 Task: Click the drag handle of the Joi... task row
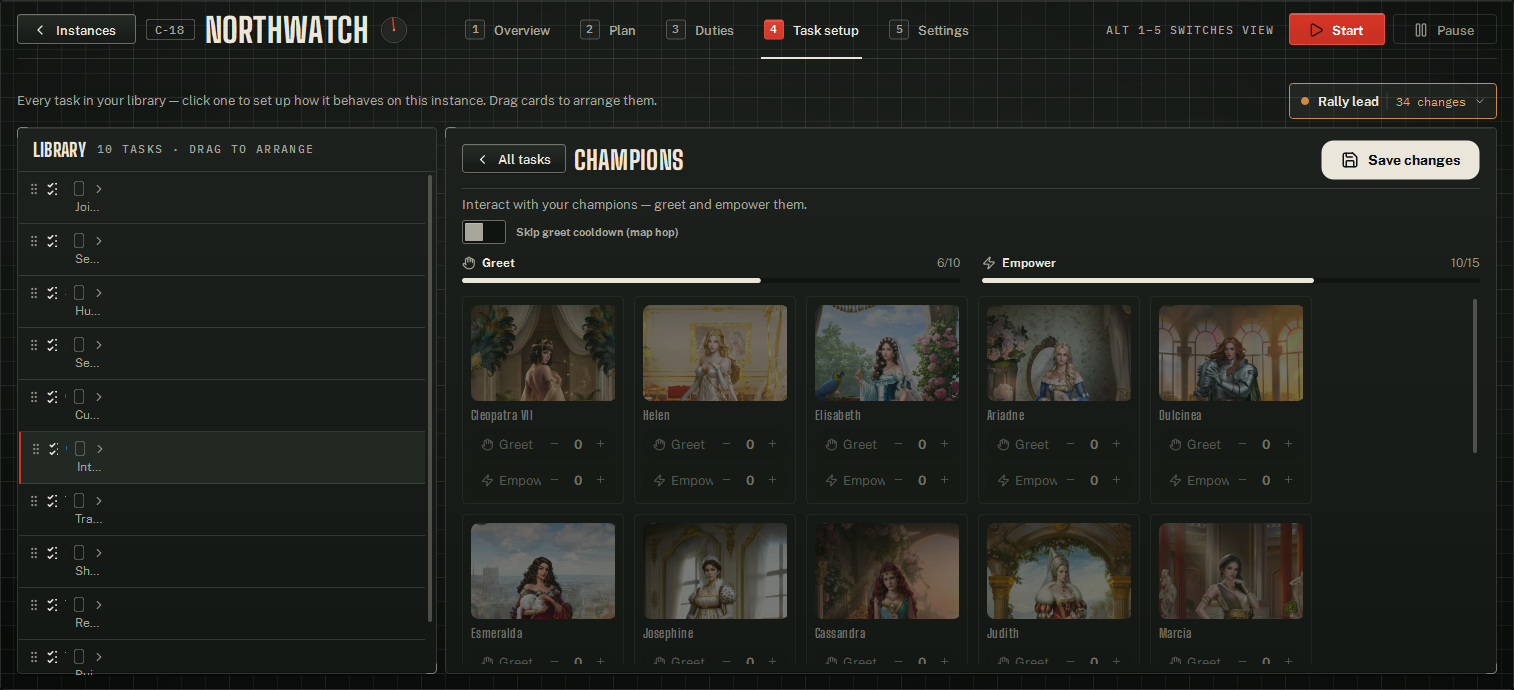click(x=34, y=189)
